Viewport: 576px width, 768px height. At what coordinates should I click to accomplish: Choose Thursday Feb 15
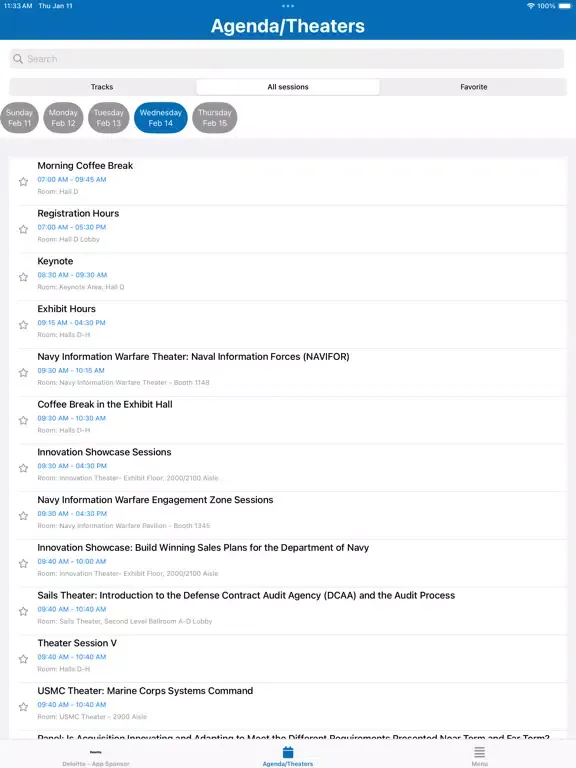(215, 118)
